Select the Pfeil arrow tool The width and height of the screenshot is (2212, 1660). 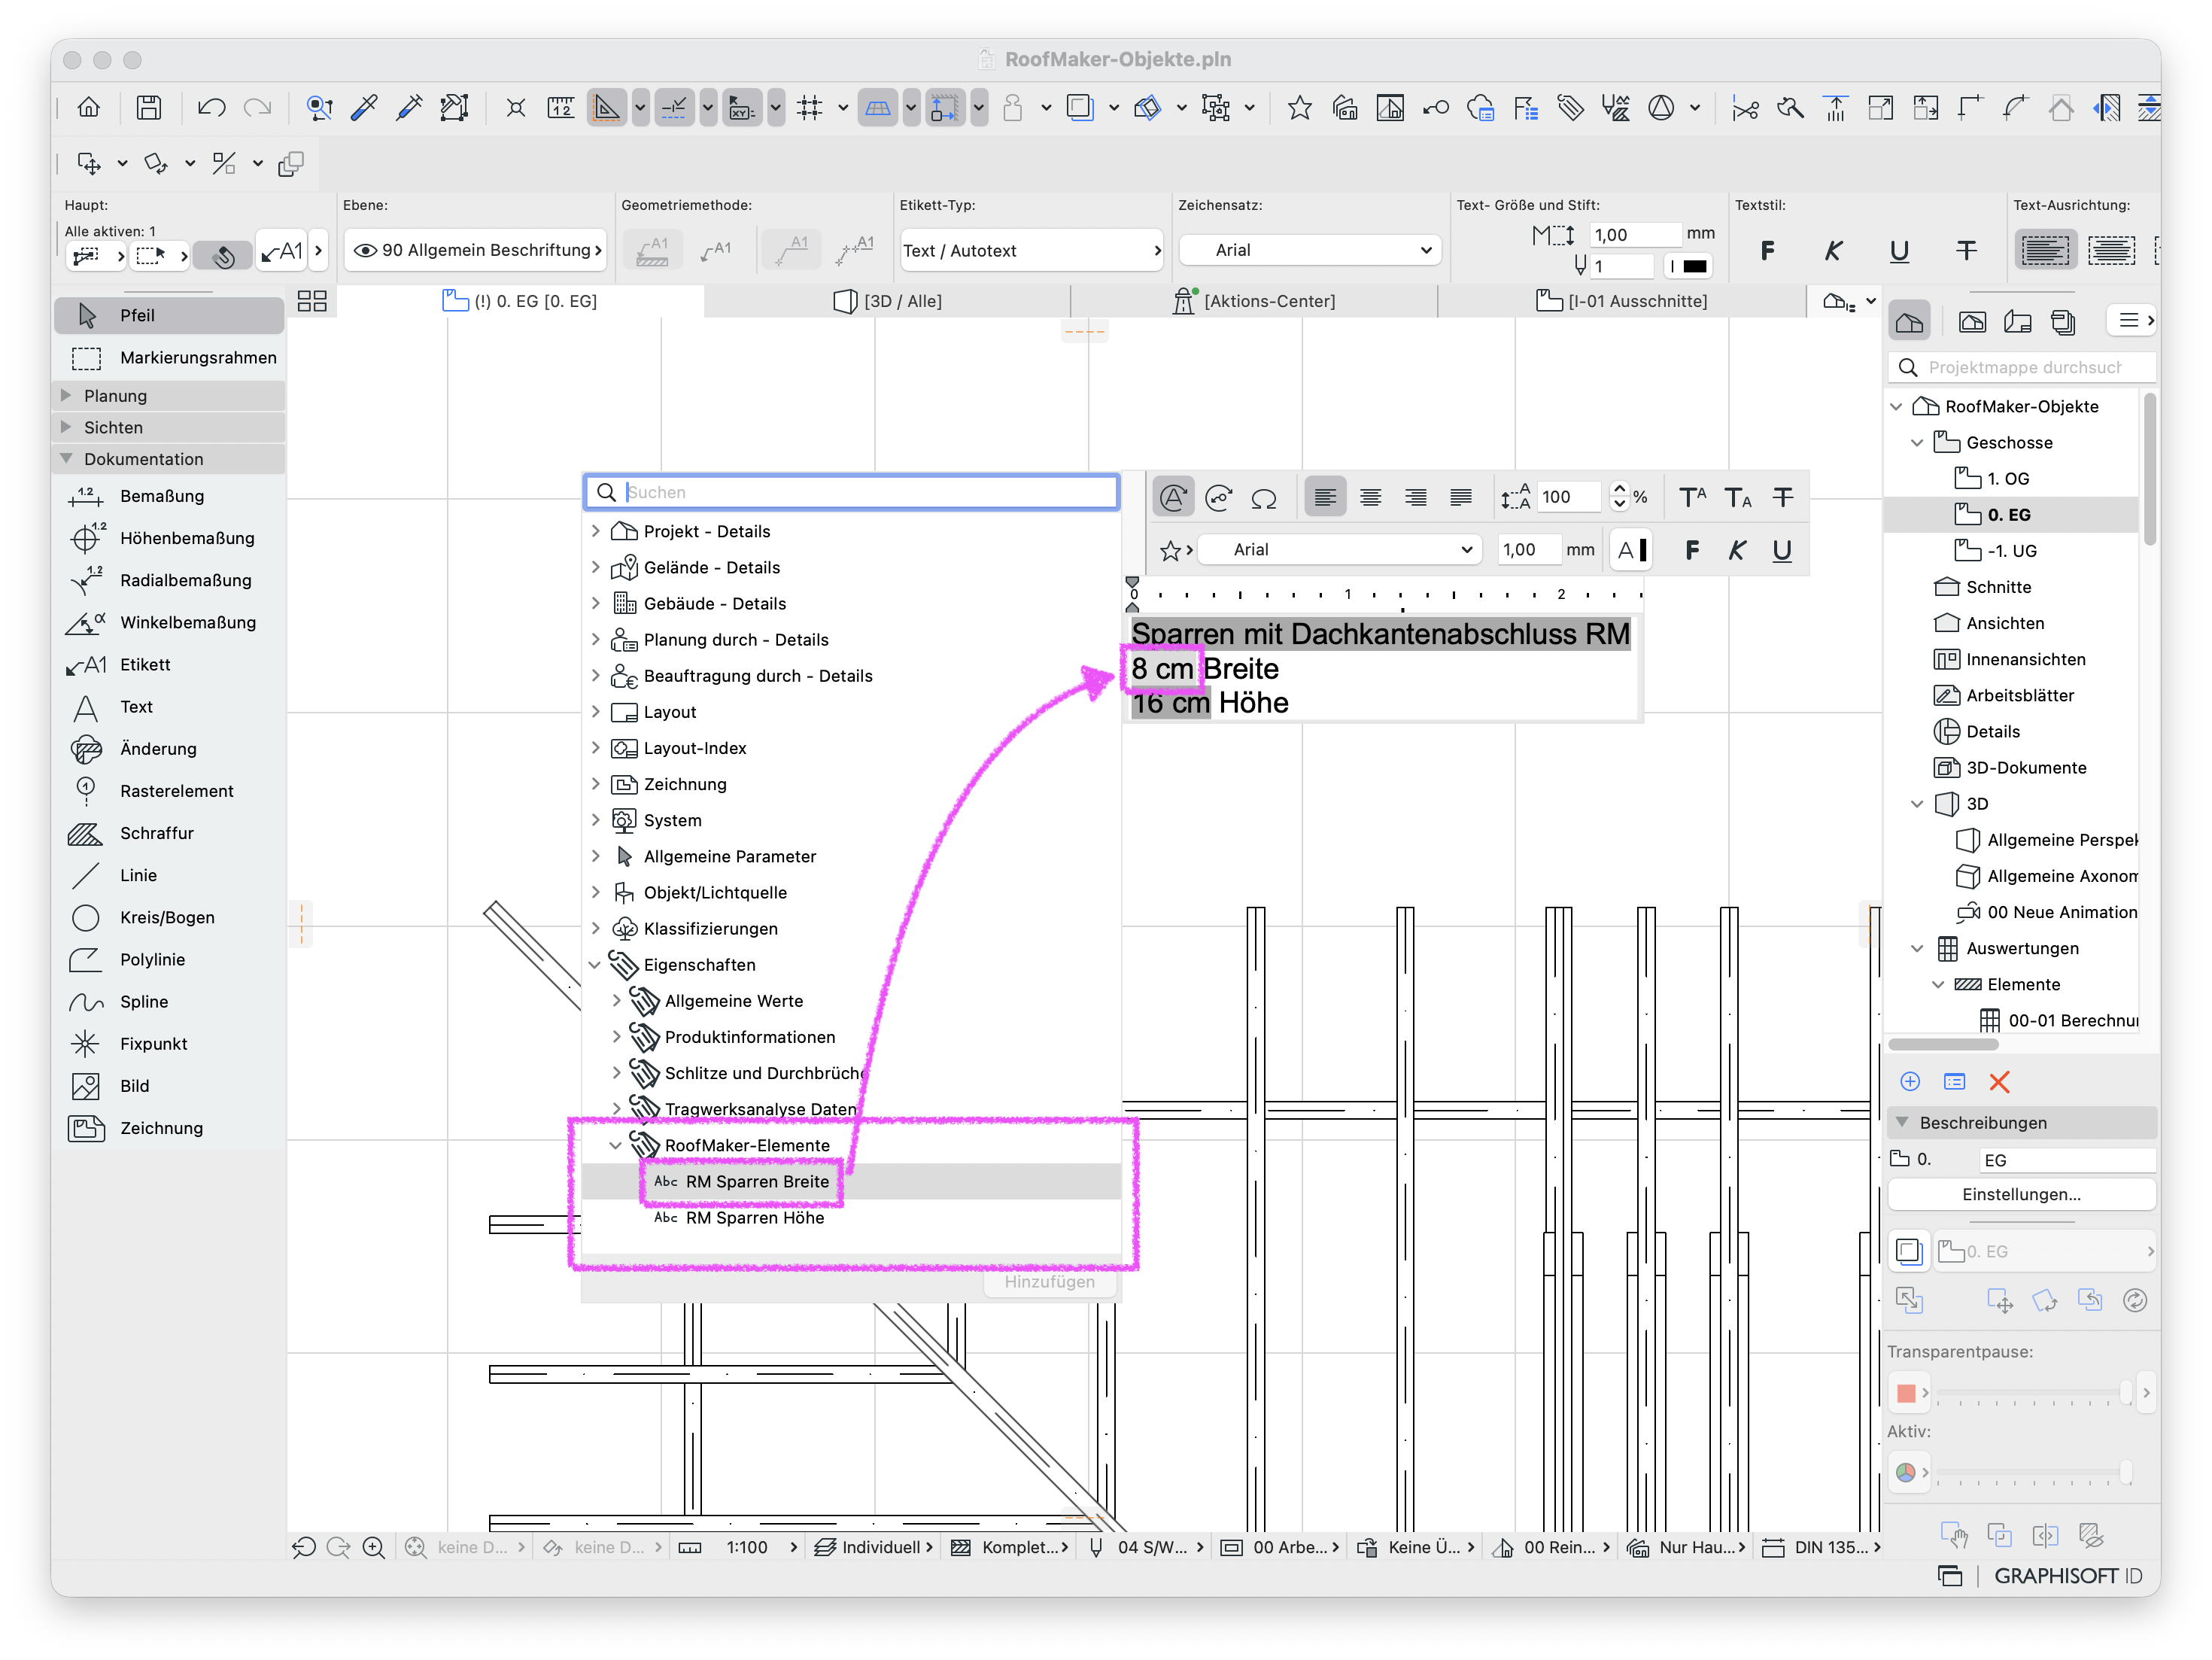[169, 315]
